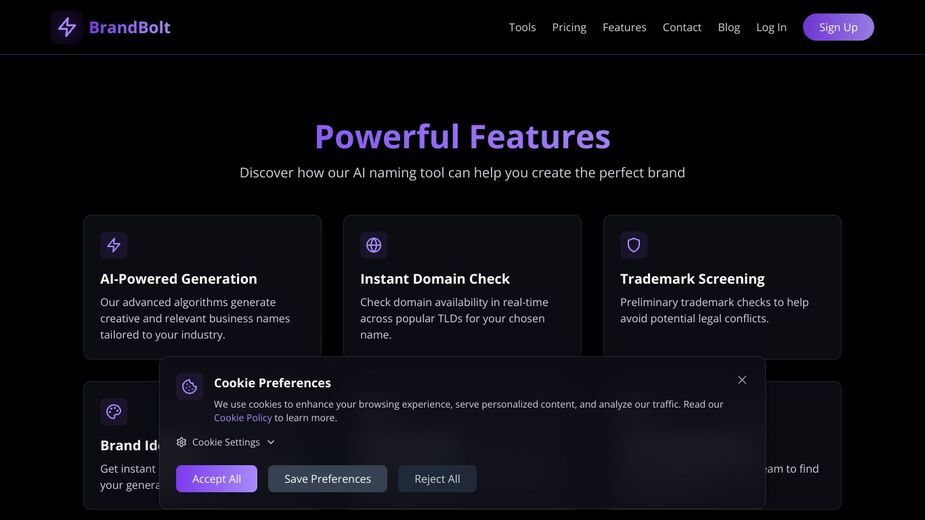The image size is (925, 520).
Task: Dismiss cookie banner with the X icon
Action: click(742, 380)
